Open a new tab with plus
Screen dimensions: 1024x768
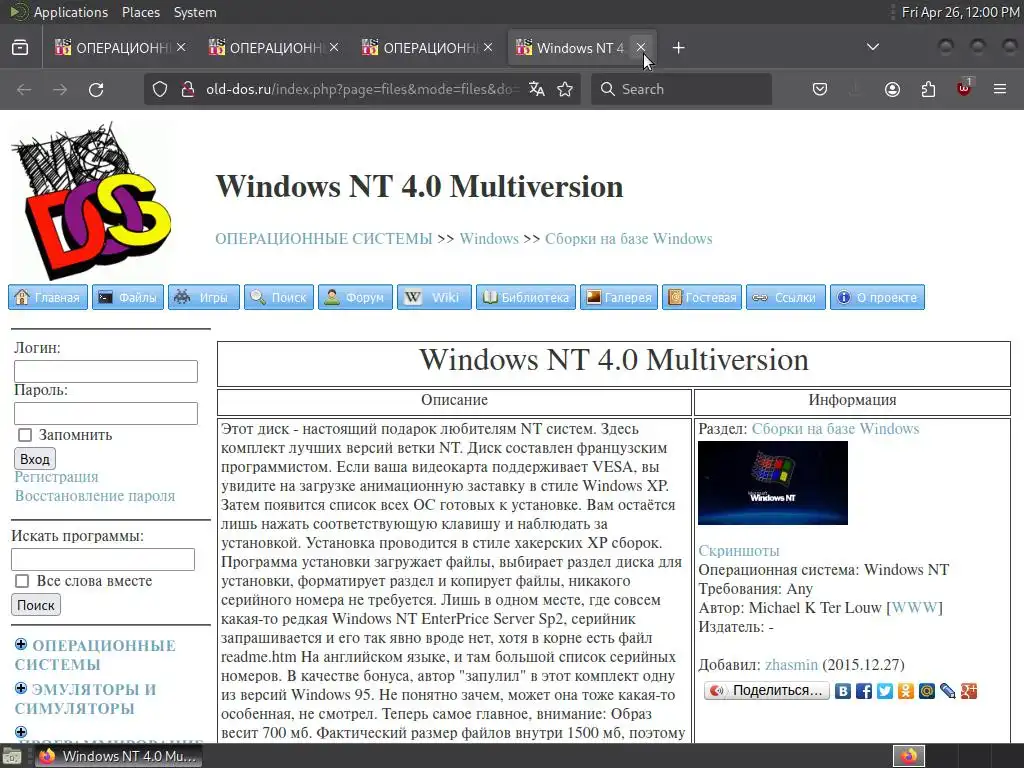click(x=679, y=48)
